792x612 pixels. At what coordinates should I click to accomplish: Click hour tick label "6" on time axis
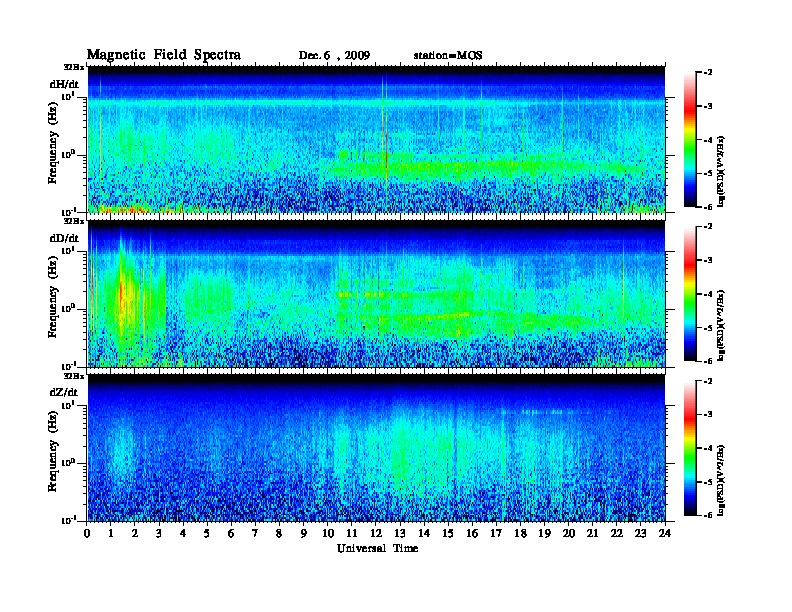(231, 533)
